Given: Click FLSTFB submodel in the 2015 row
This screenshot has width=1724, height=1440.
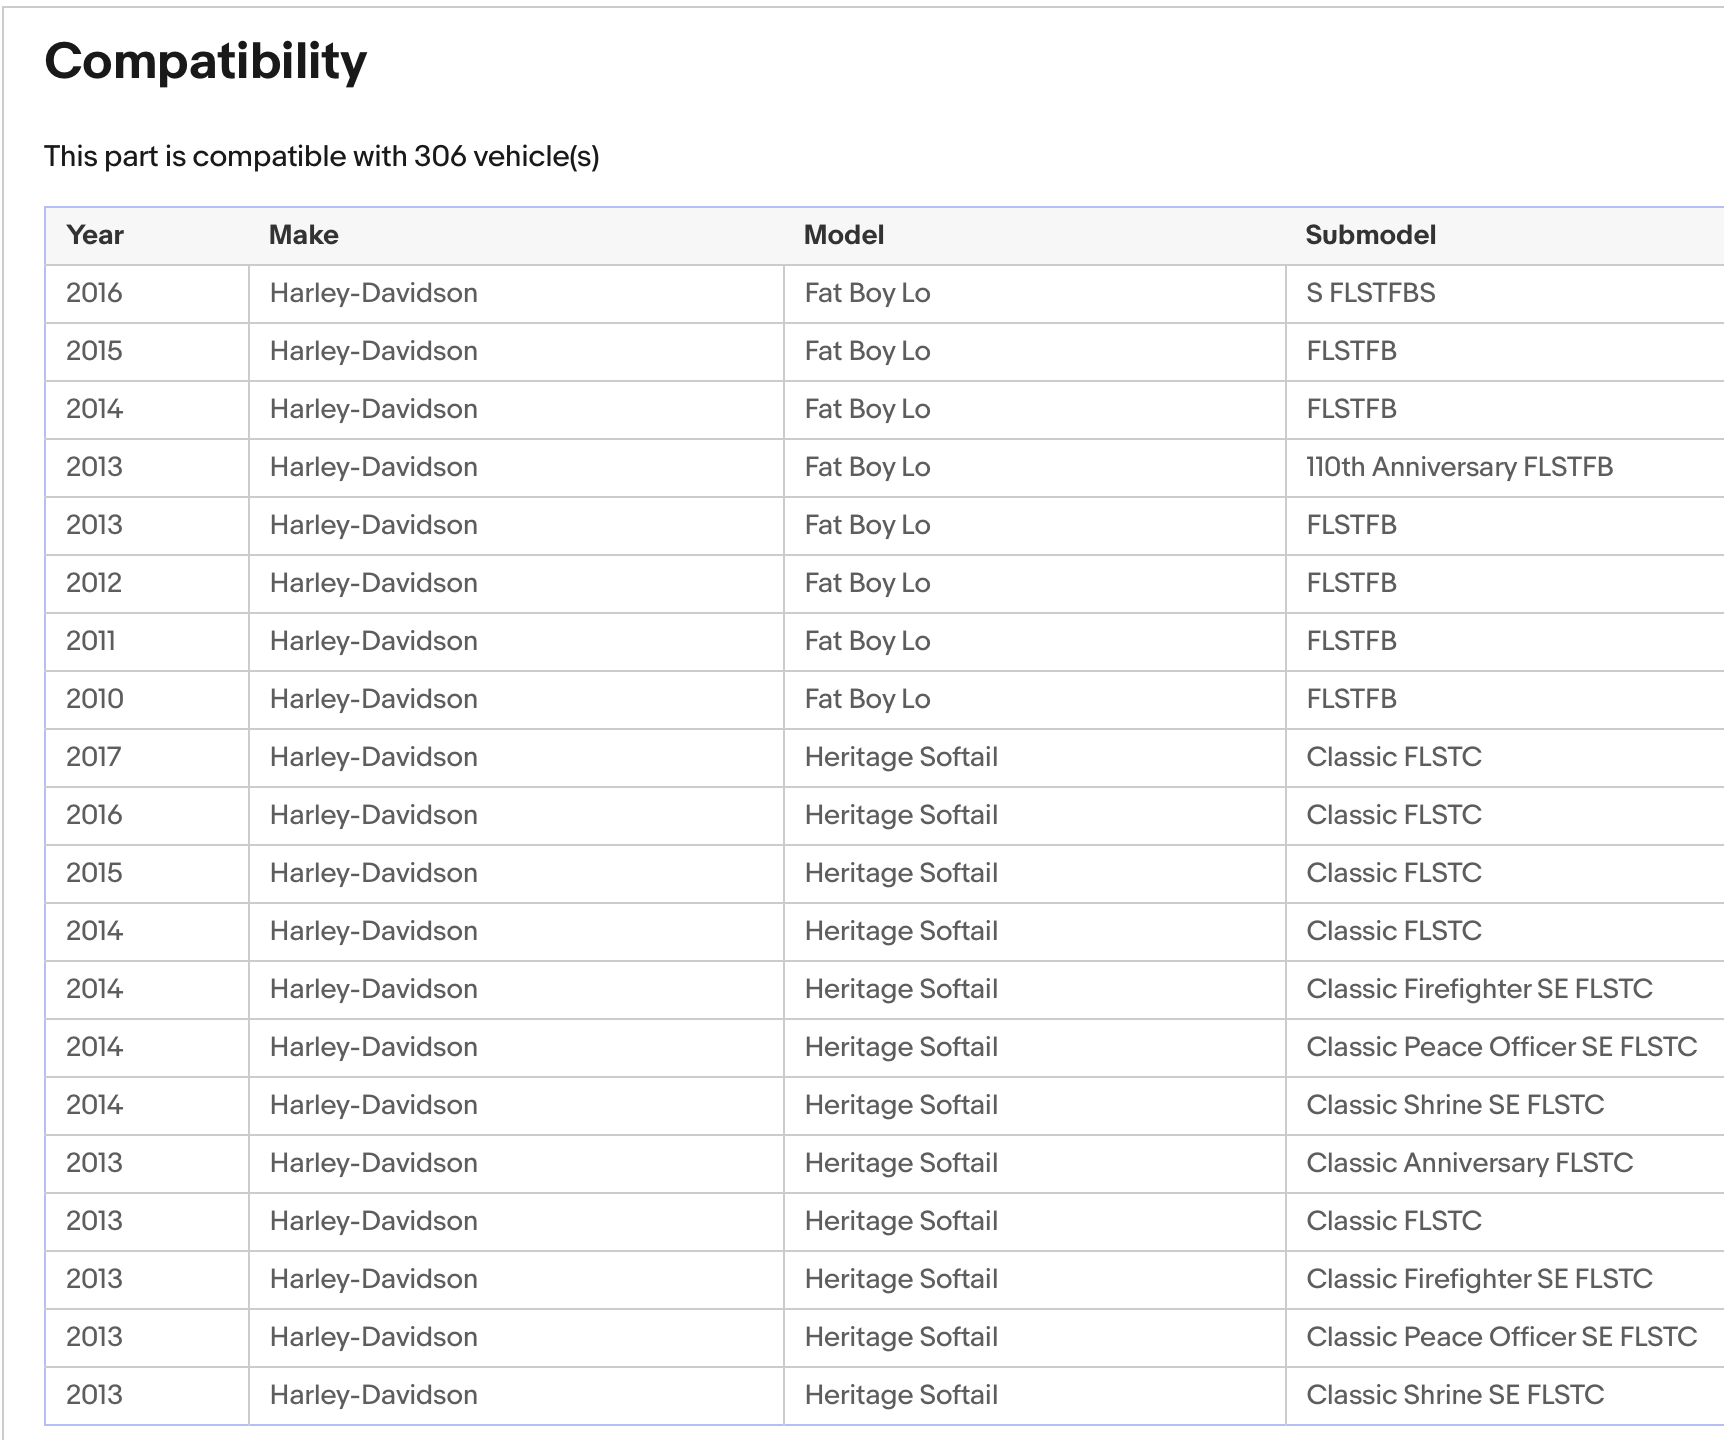Looking at the screenshot, I should tap(1351, 351).
